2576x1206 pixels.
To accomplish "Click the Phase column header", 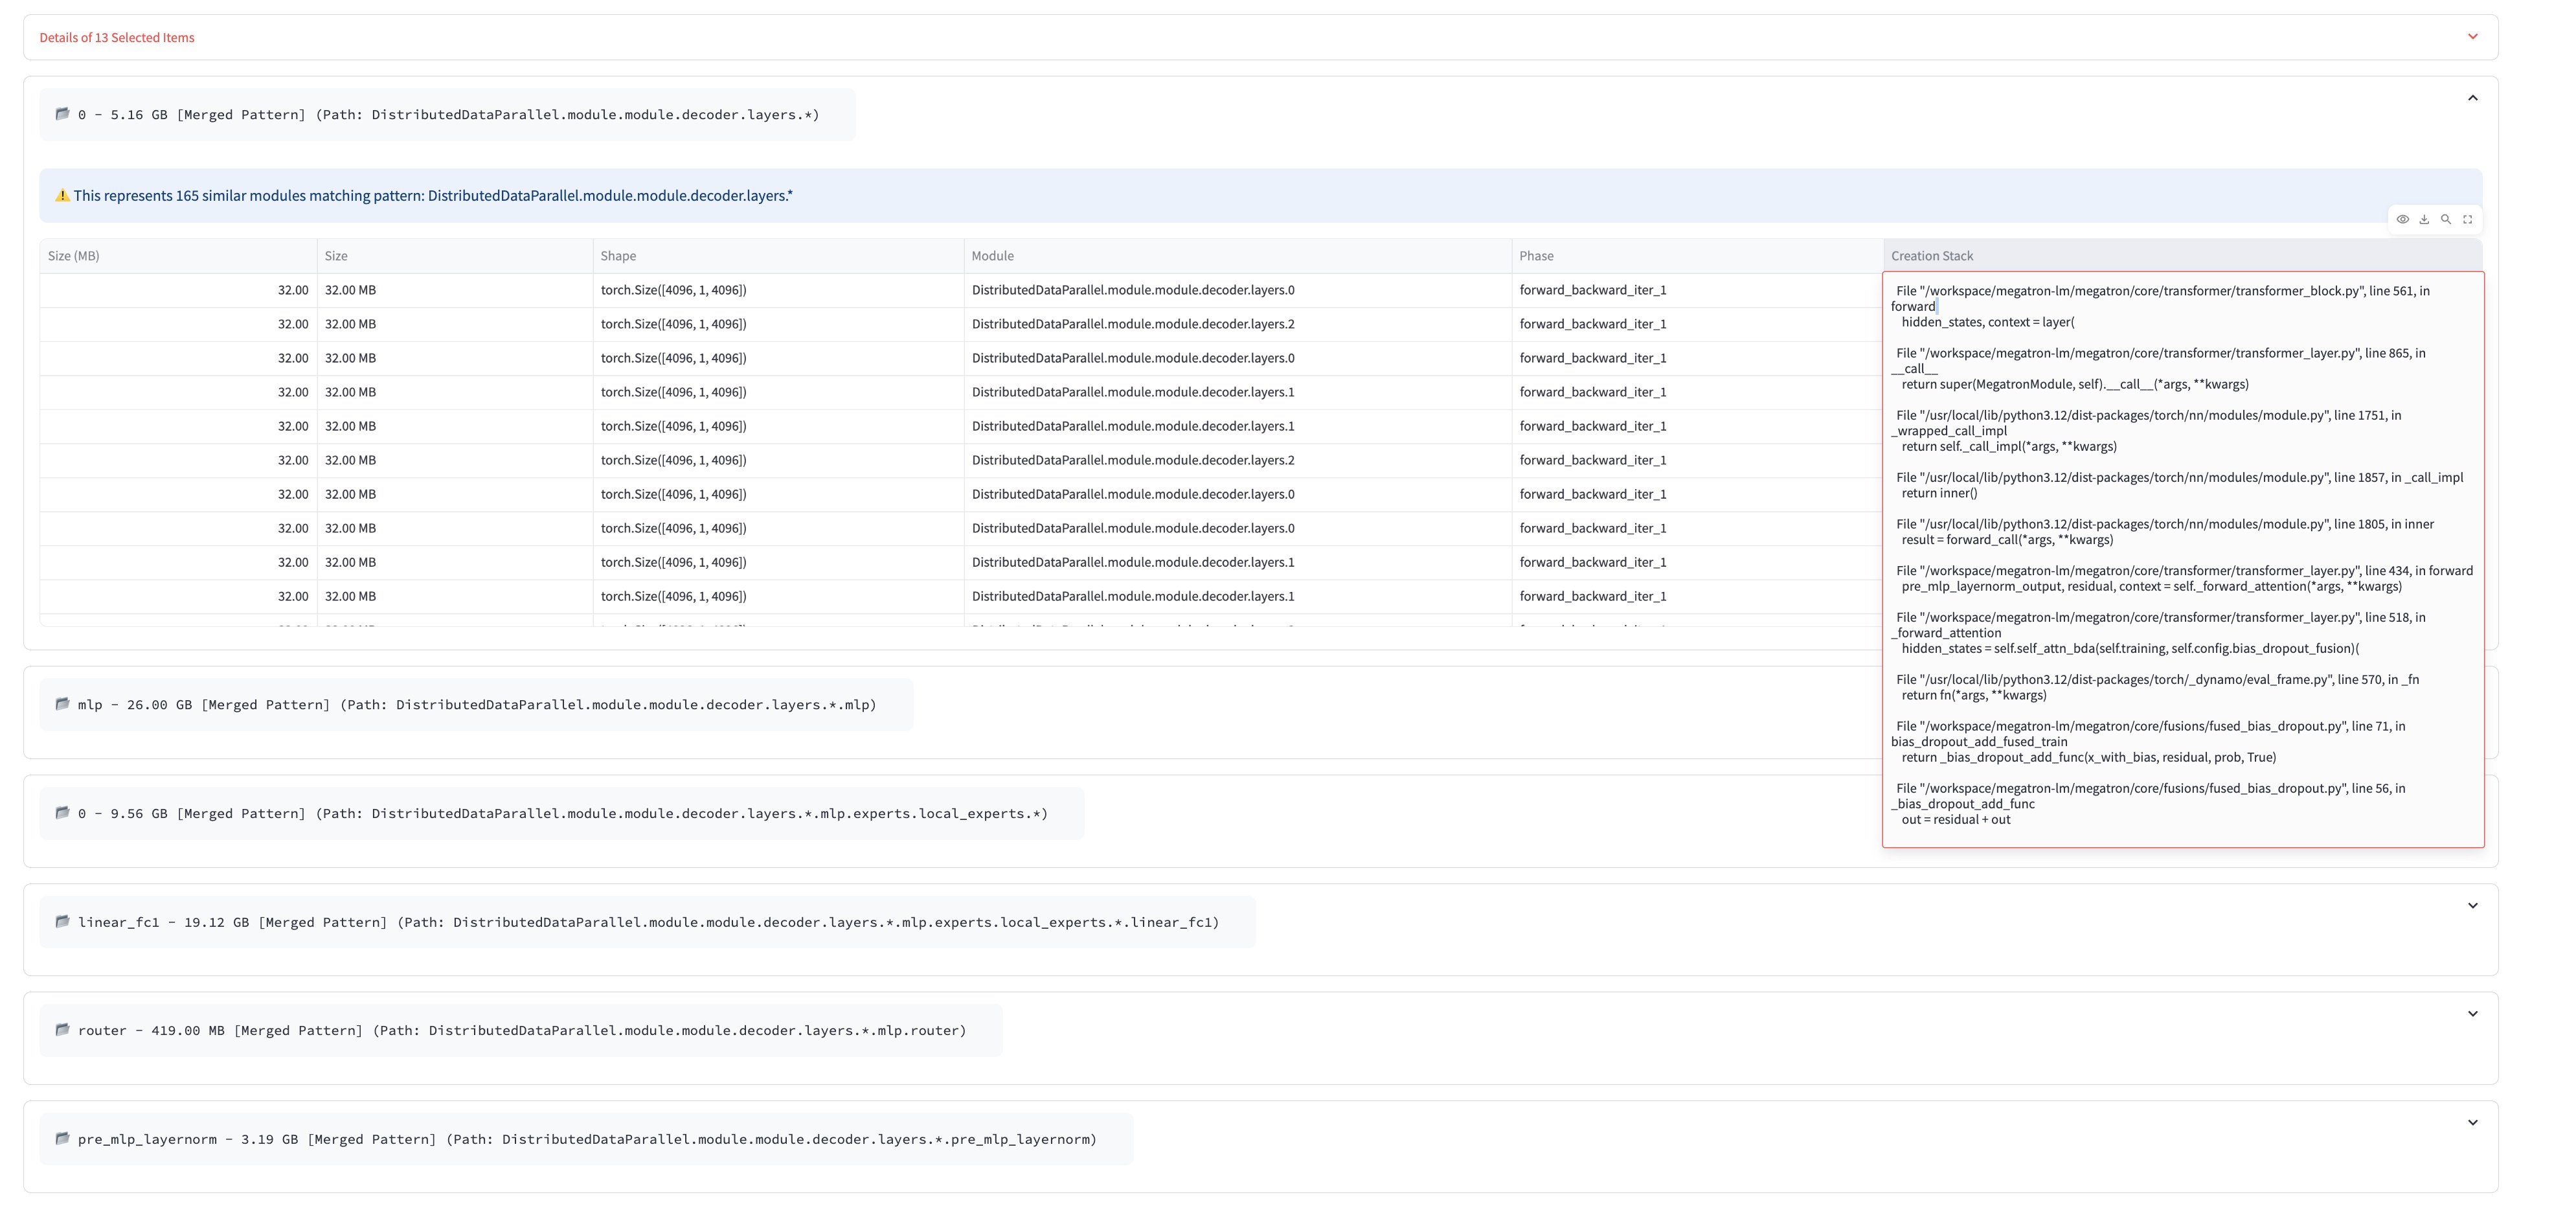I will coord(1536,256).
